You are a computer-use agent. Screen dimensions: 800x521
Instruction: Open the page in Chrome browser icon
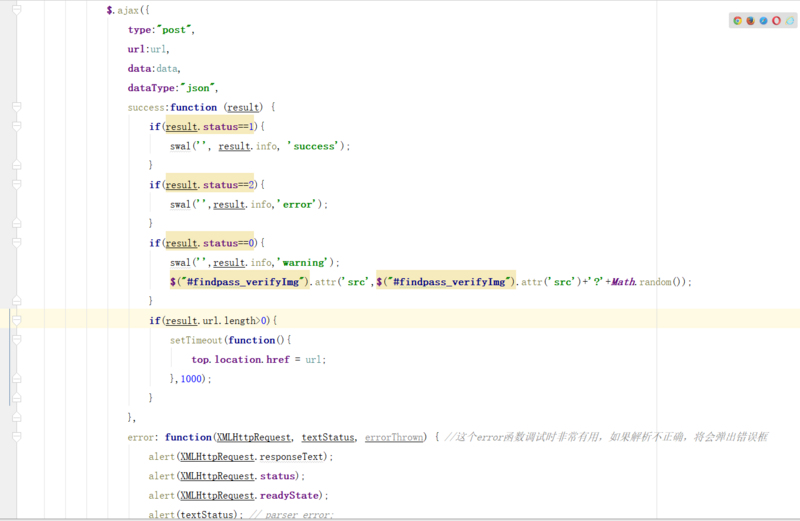point(737,21)
